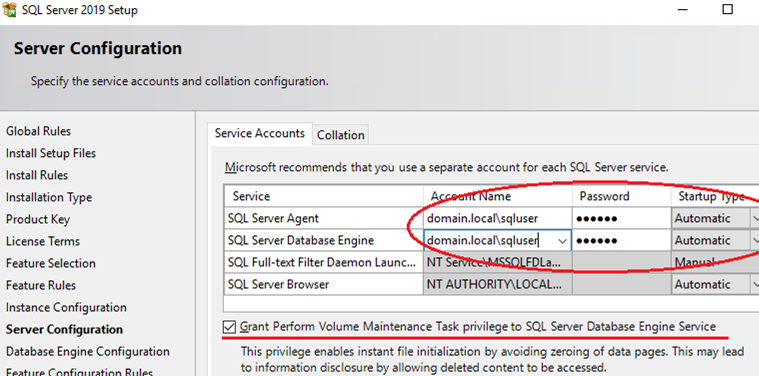Select the SQL Server Browser service cell
The image size is (759, 376).
point(324,285)
